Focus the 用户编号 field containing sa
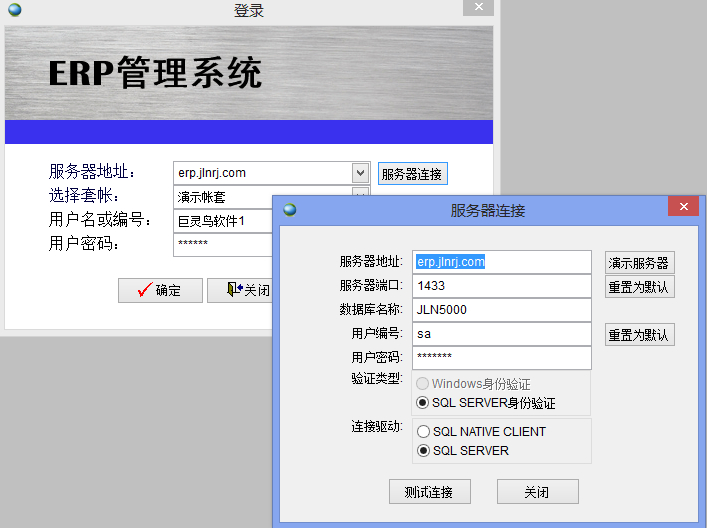This screenshot has height=528, width=707. point(501,334)
